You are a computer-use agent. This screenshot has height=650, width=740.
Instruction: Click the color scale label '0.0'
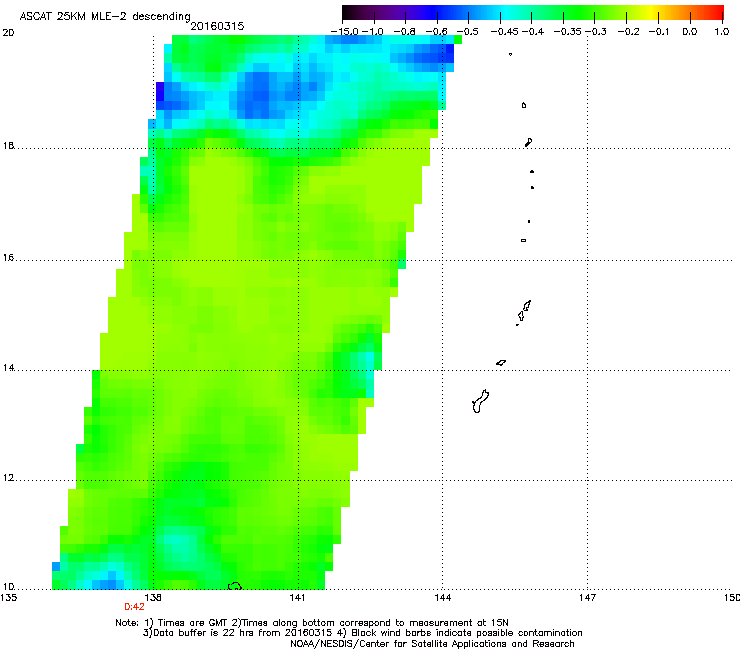pos(690,32)
